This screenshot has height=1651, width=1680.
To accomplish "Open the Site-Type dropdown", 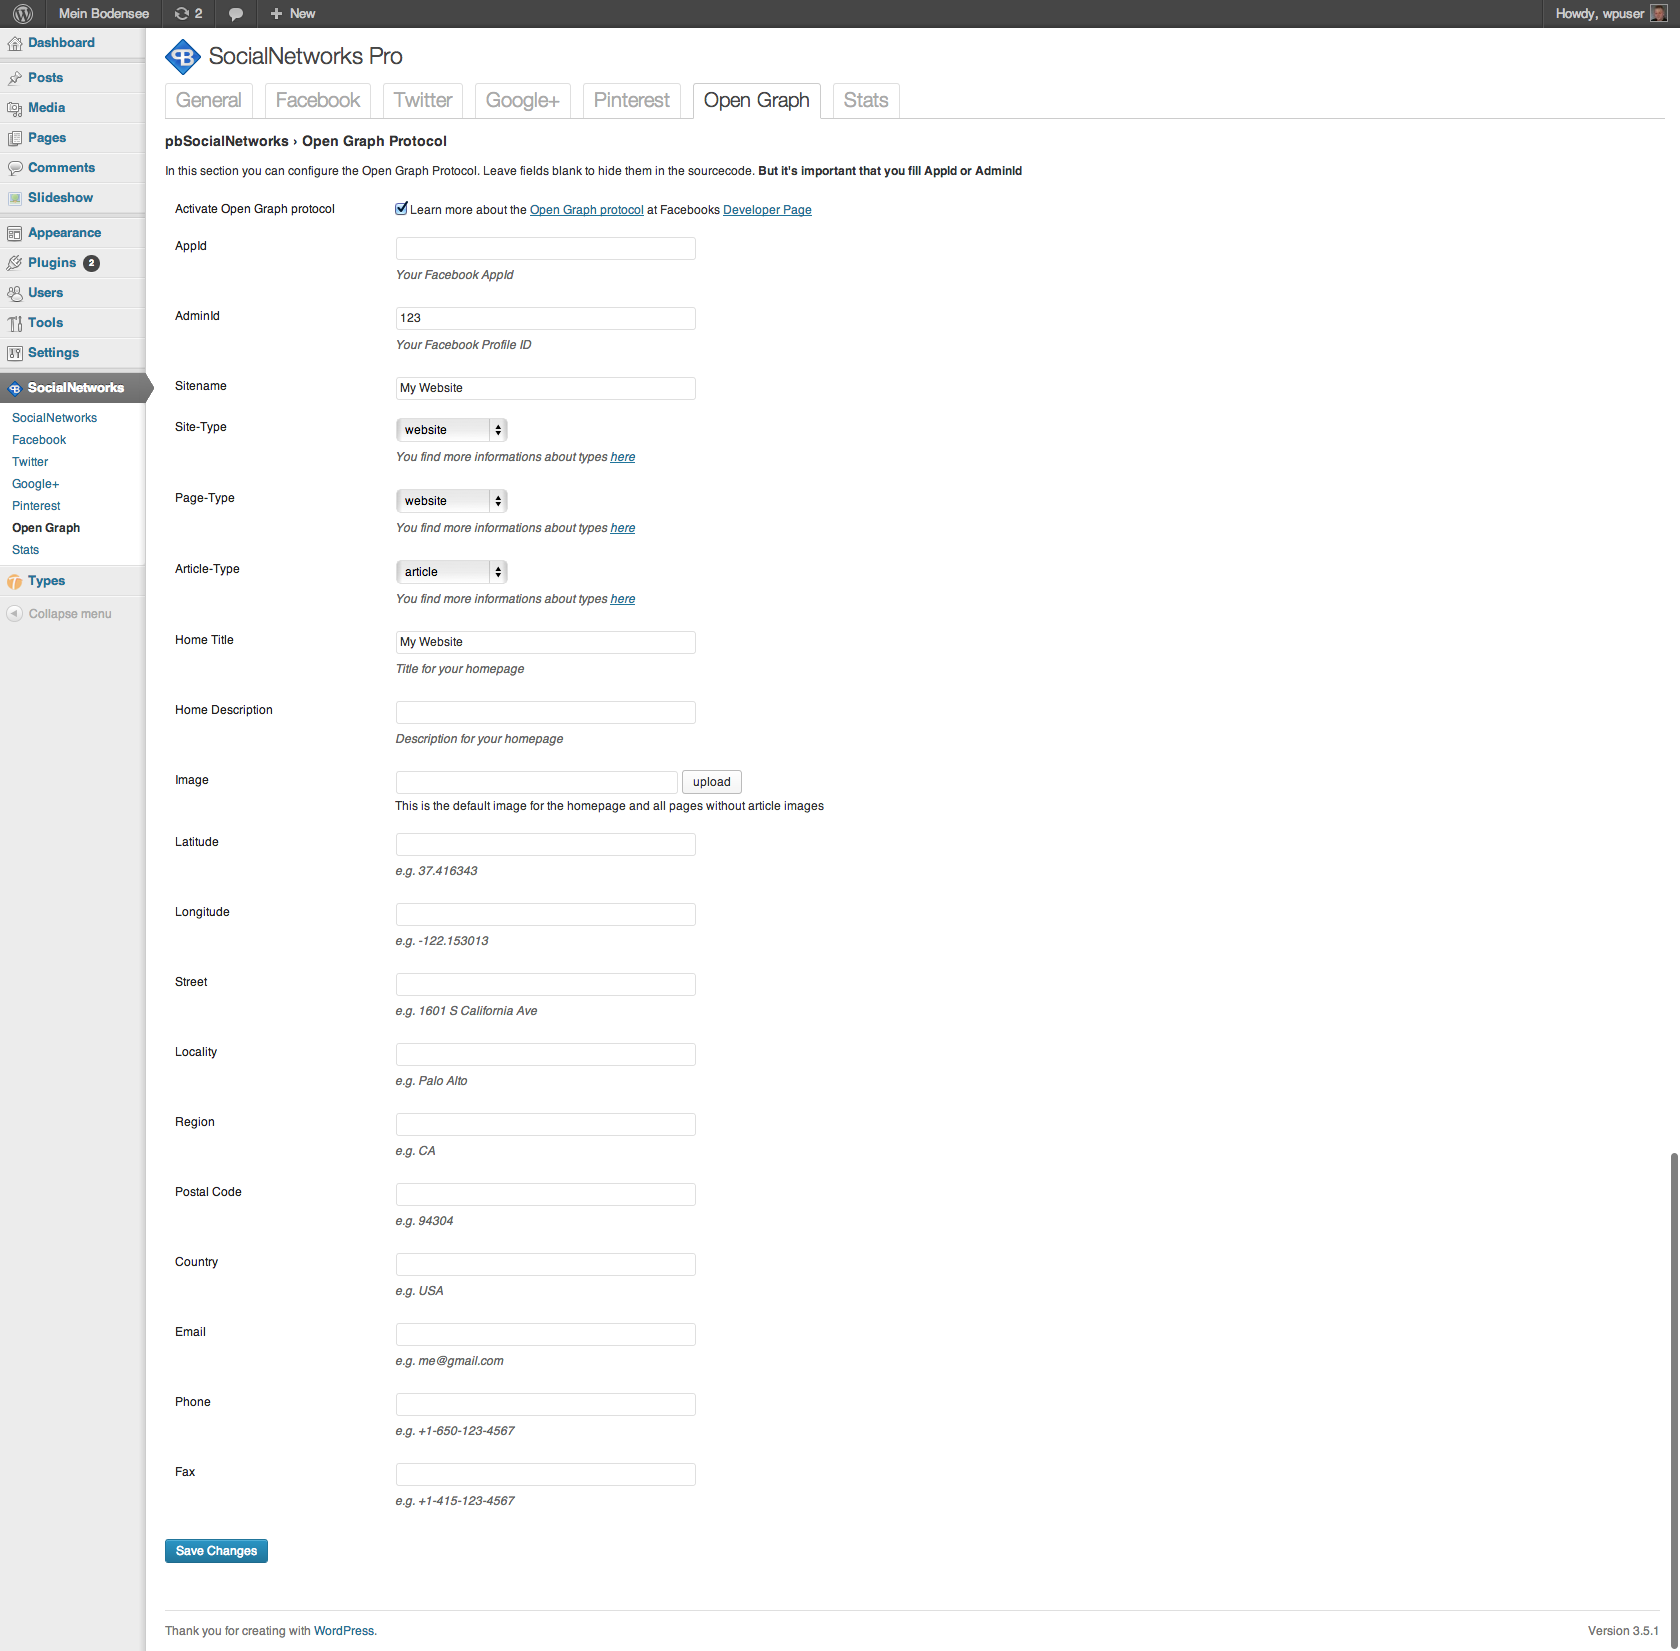I will [x=451, y=430].
